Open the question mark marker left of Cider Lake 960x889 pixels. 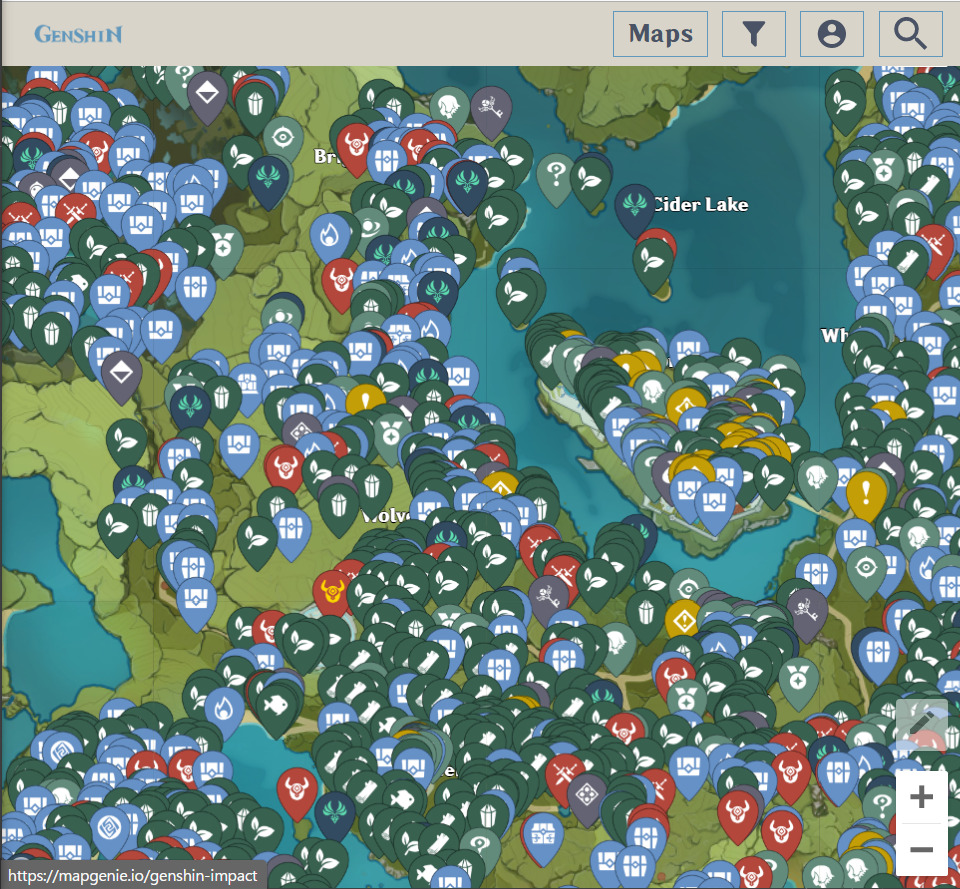[556, 177]
